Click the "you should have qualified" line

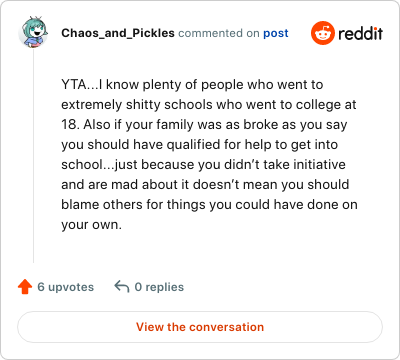(200, 145)
